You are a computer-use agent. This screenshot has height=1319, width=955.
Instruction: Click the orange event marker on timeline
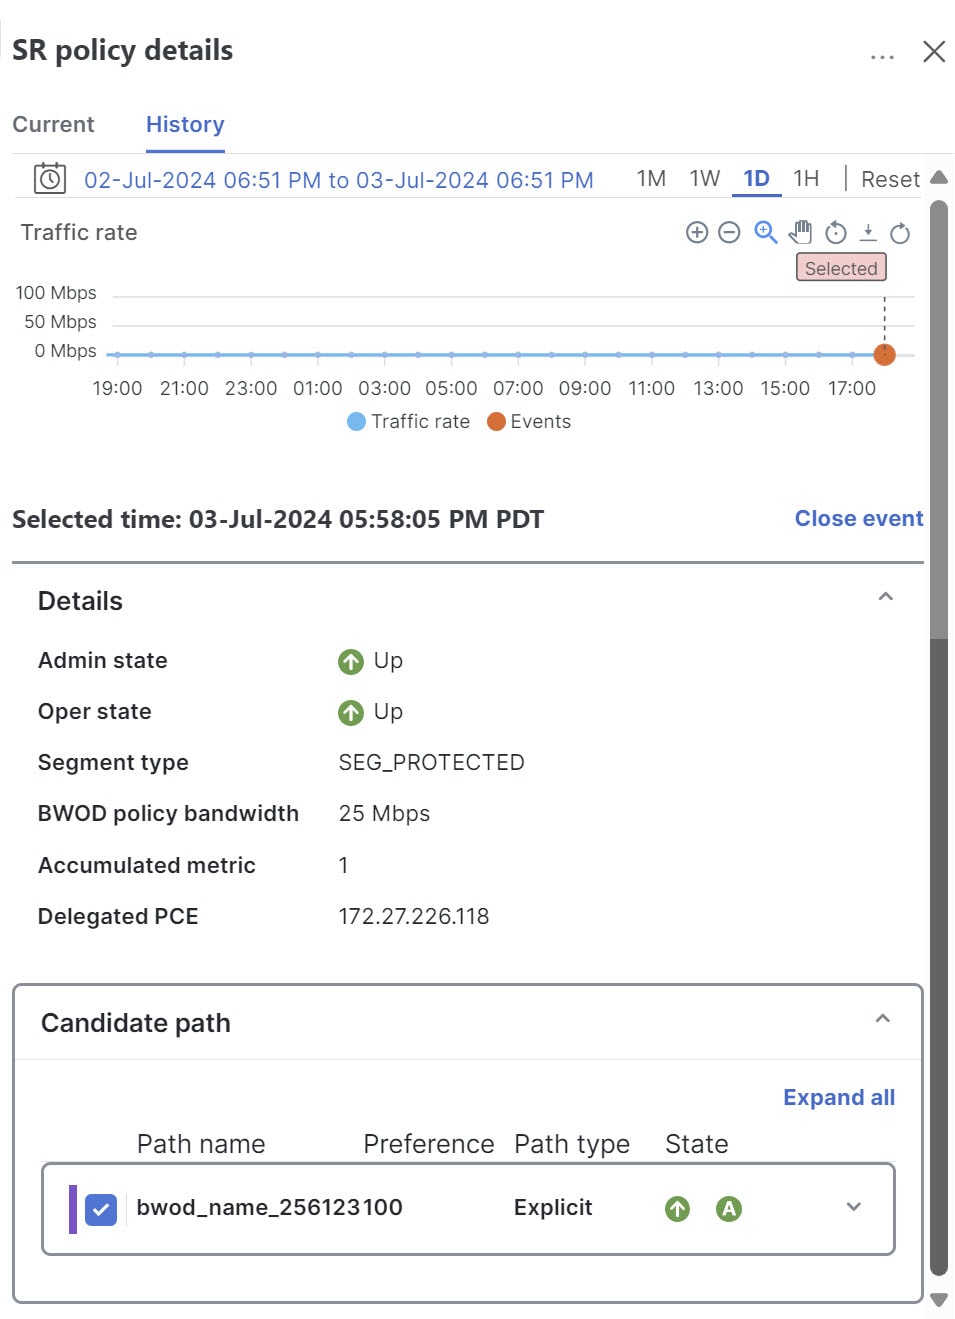pos(884,354)
